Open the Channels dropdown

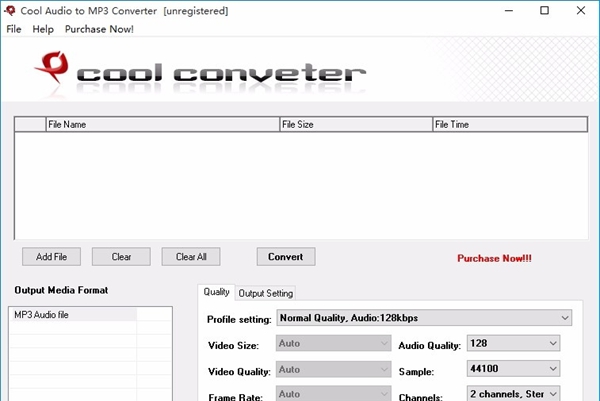pyautogui.click(x=513, y=393)
